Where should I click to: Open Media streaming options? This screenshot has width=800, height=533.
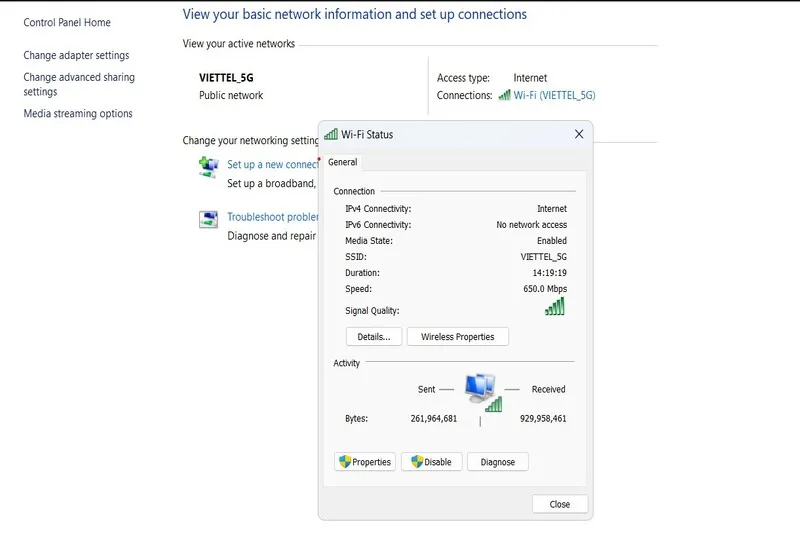coord(78,113)
